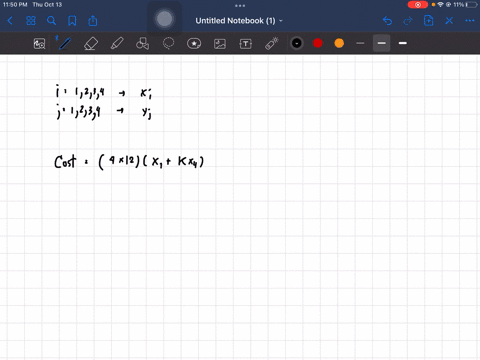Select the thickest stroke width
The height and width of the screenshot is (360, 480).
coord(403,43)
